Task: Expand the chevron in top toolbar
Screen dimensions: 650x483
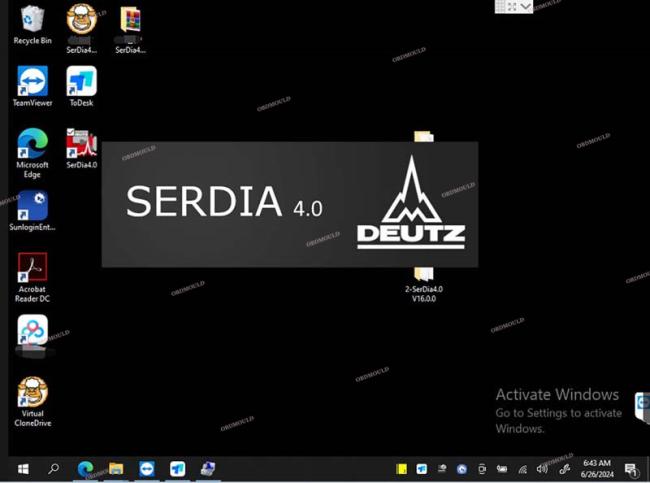Action: (x=526, y=6)
